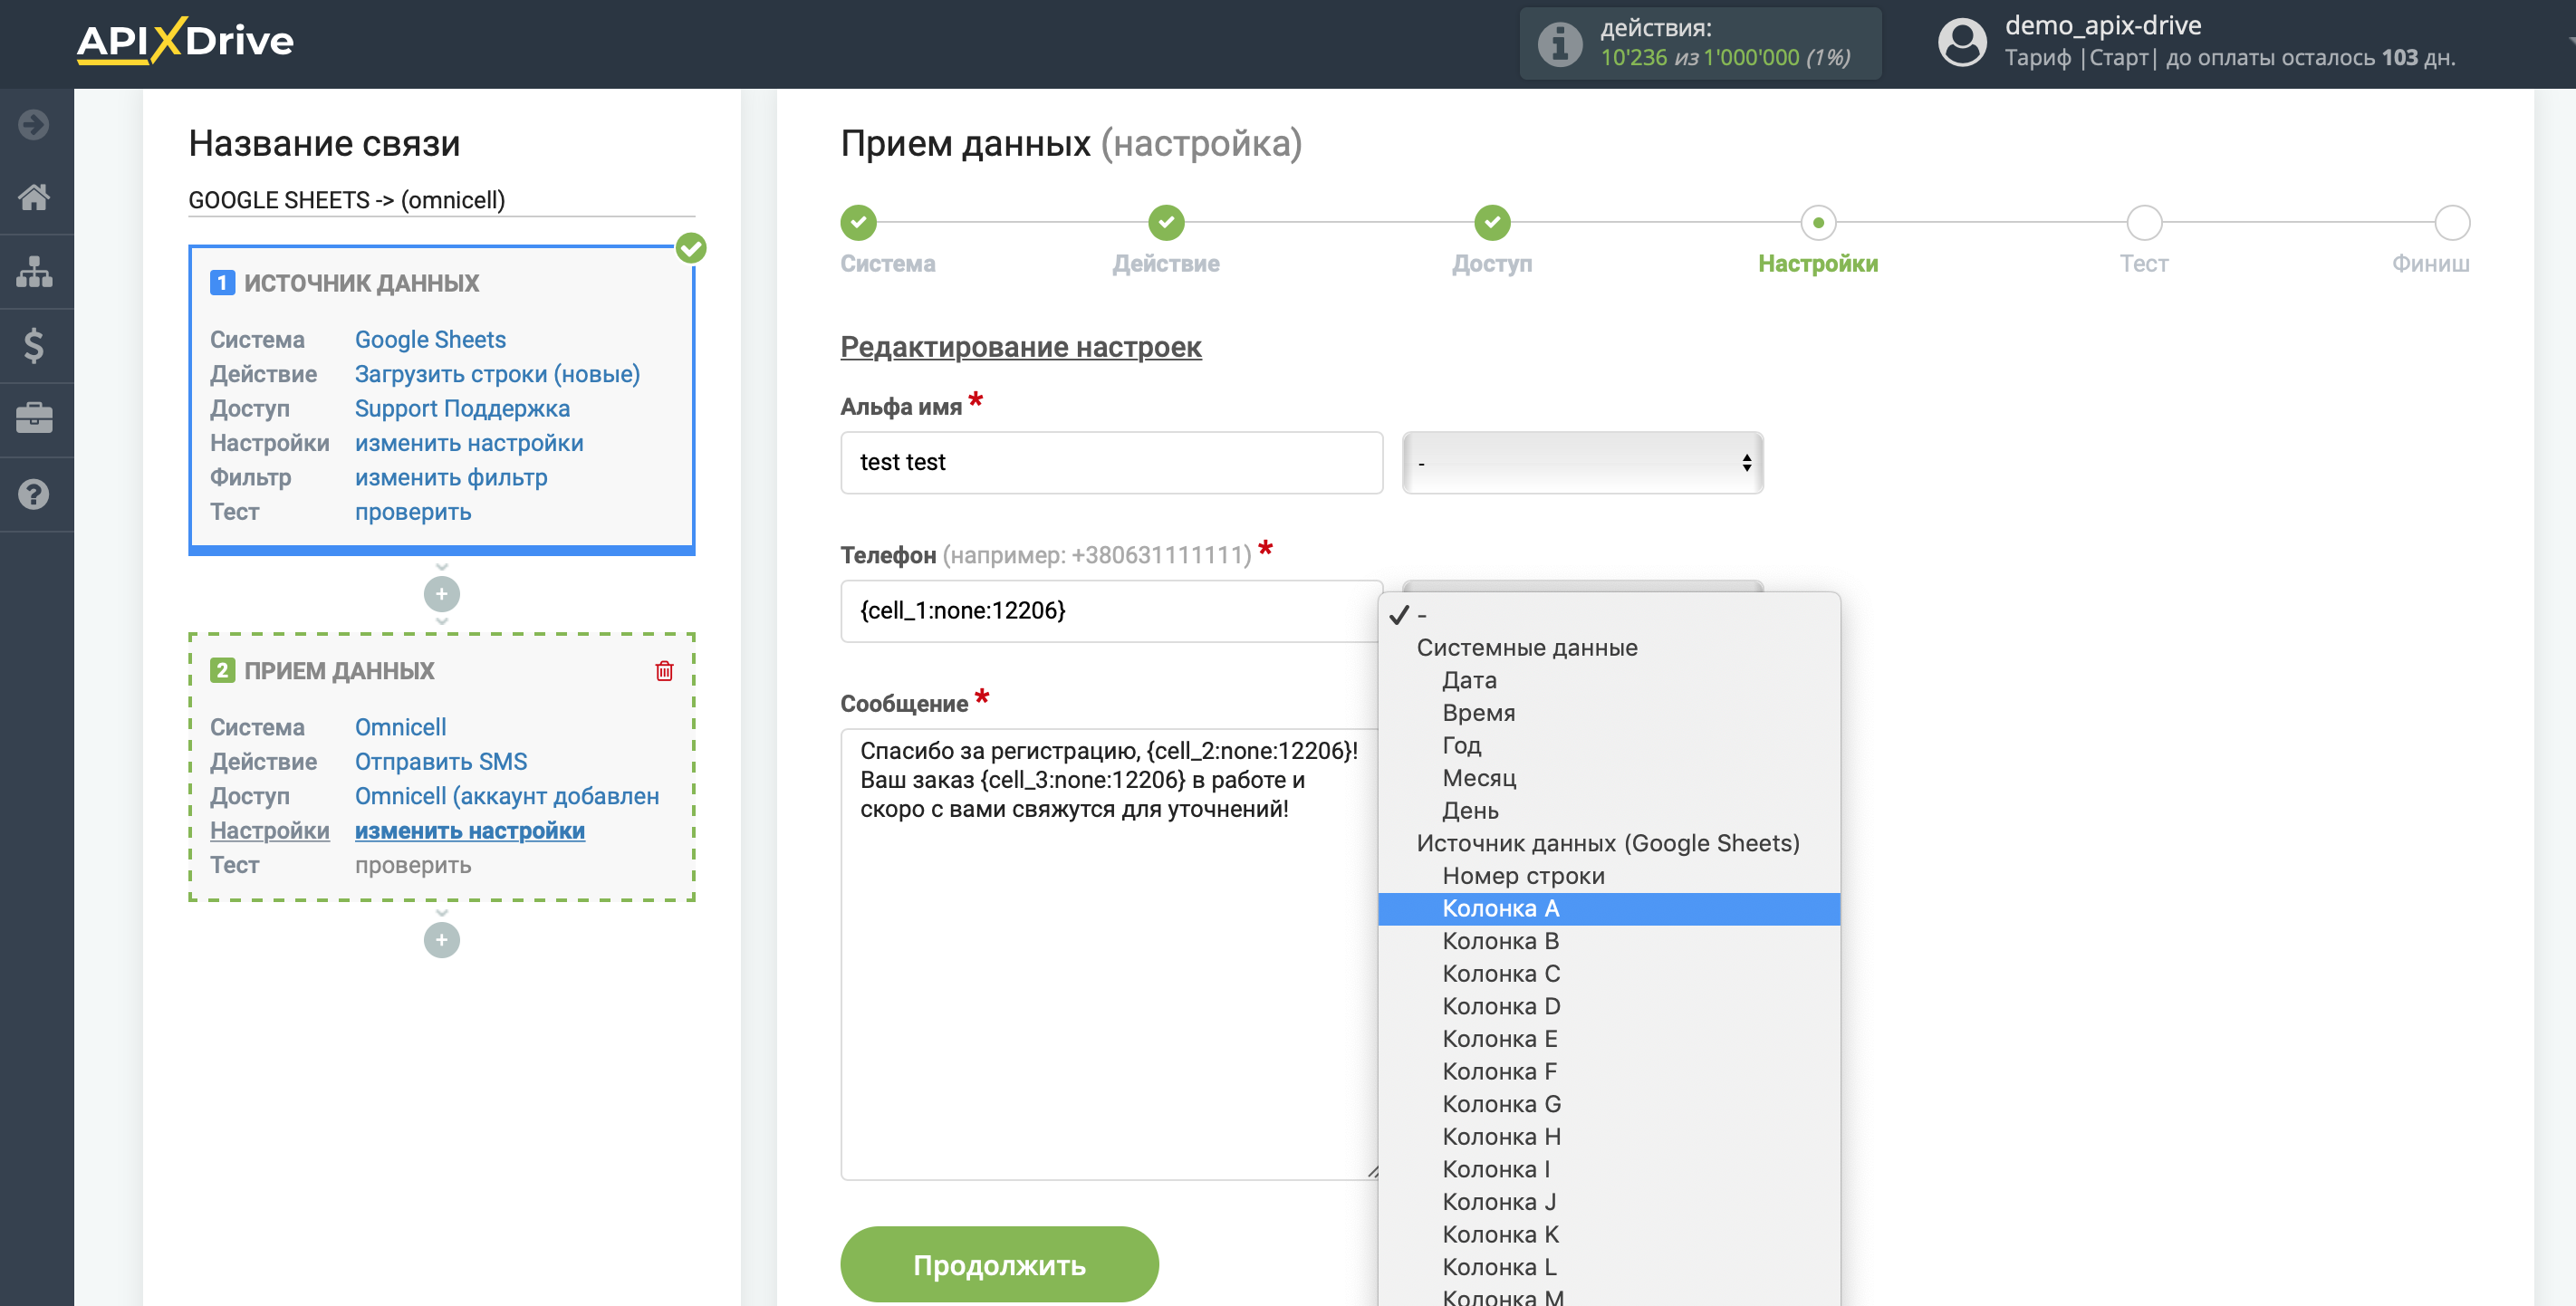
Task: Click the Финиш step circle
Action: pos(2452,223)
